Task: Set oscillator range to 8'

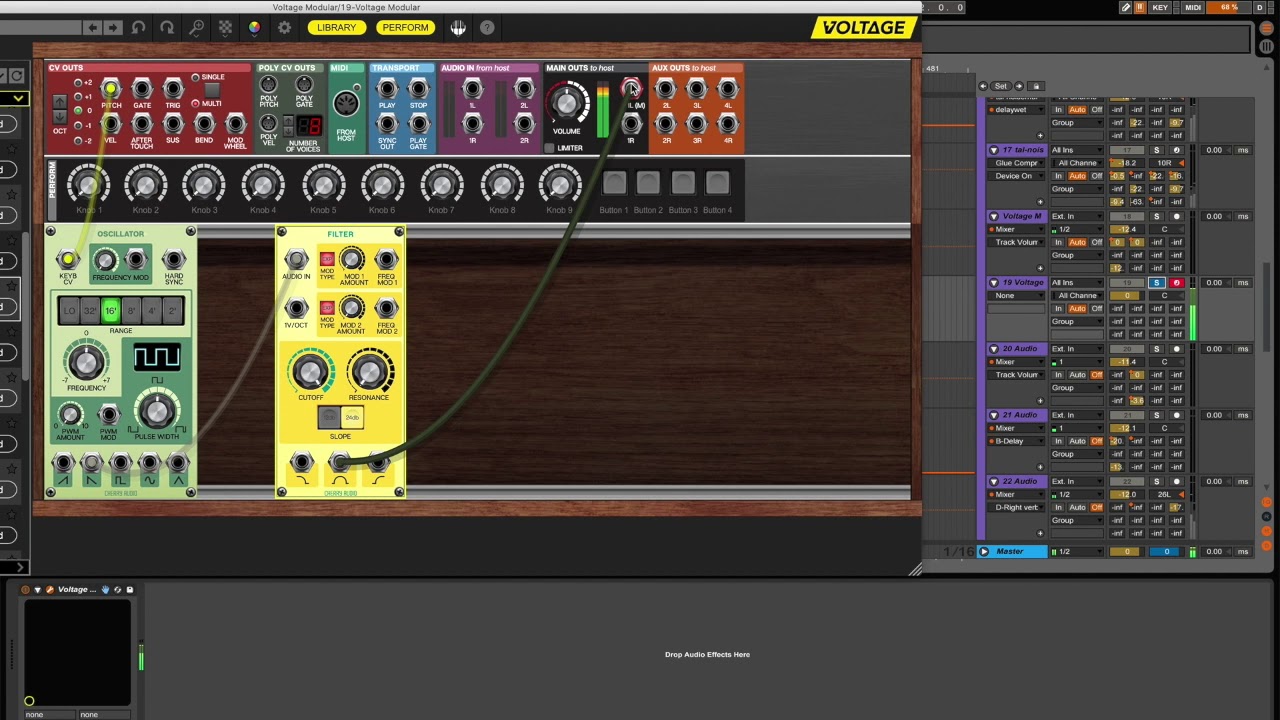Action: (131, 311)
